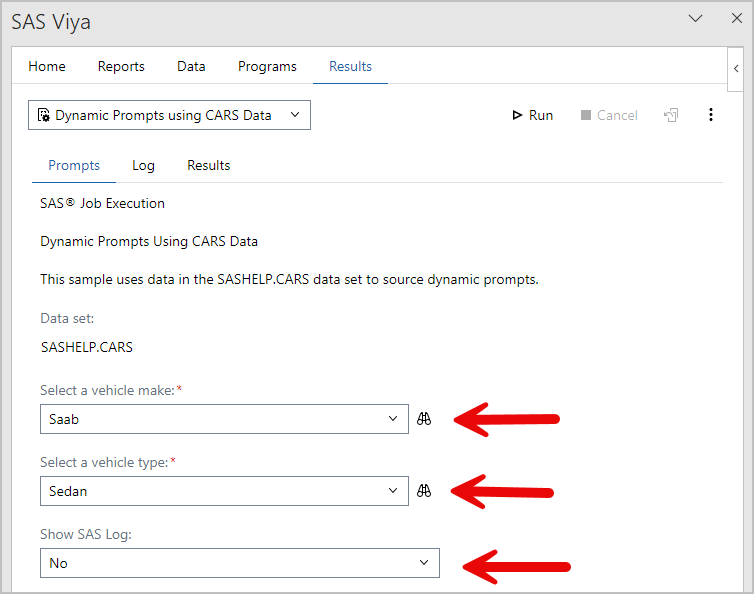Open the Data tab
Screen dimensions: 754x594
[191, 66]
